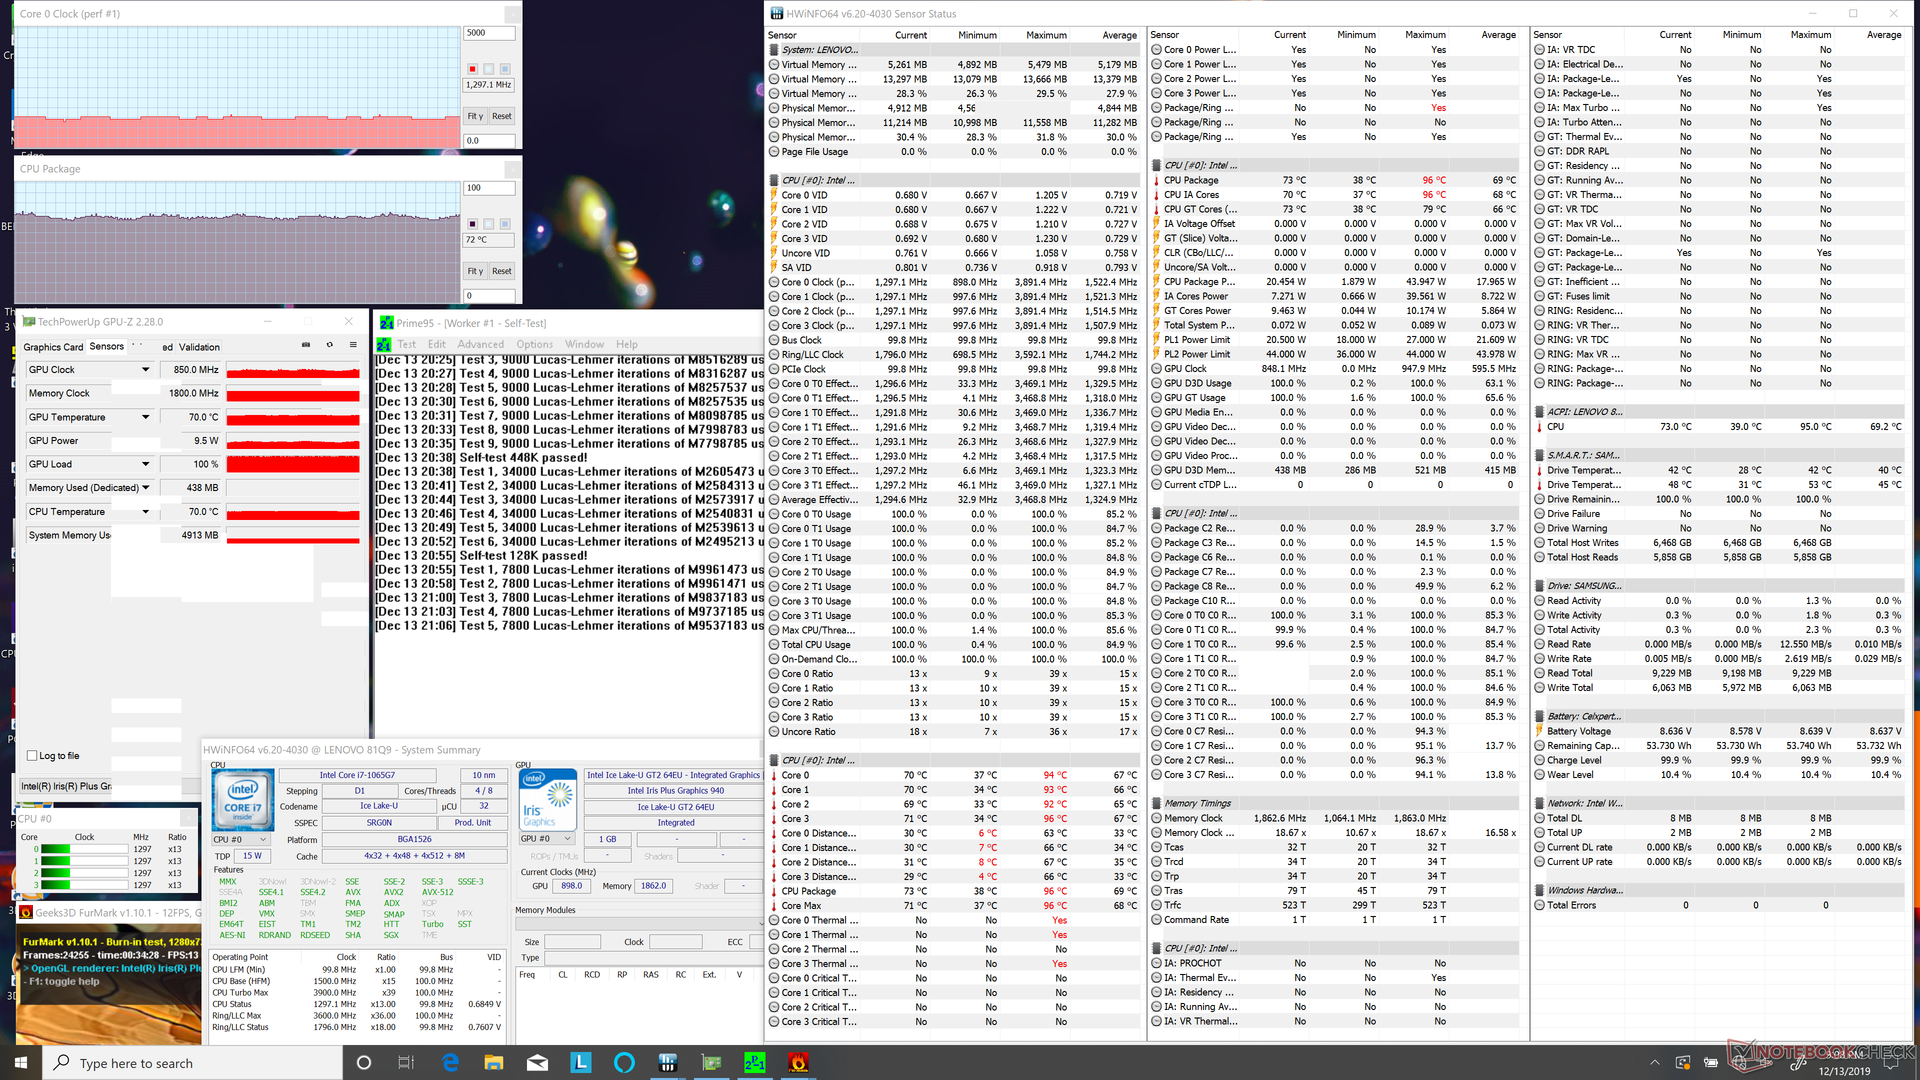Open Task View from taskbar
Viewport: 1920px width, 1080px height.
pyautogui.click(x=406, y=1062)
